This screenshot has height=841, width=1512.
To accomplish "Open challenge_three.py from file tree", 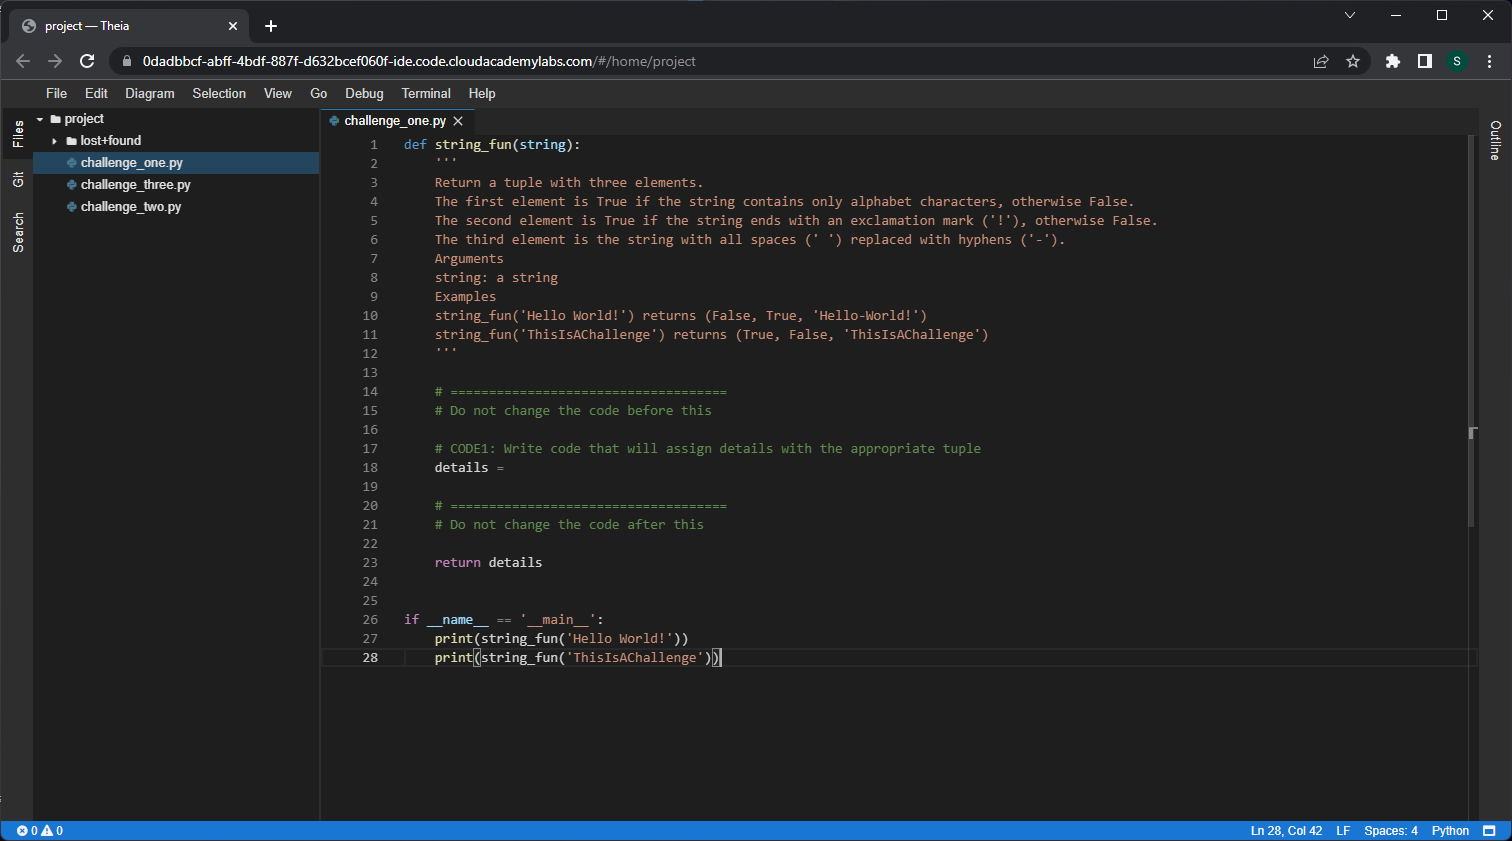I will (x=176, y=185).
